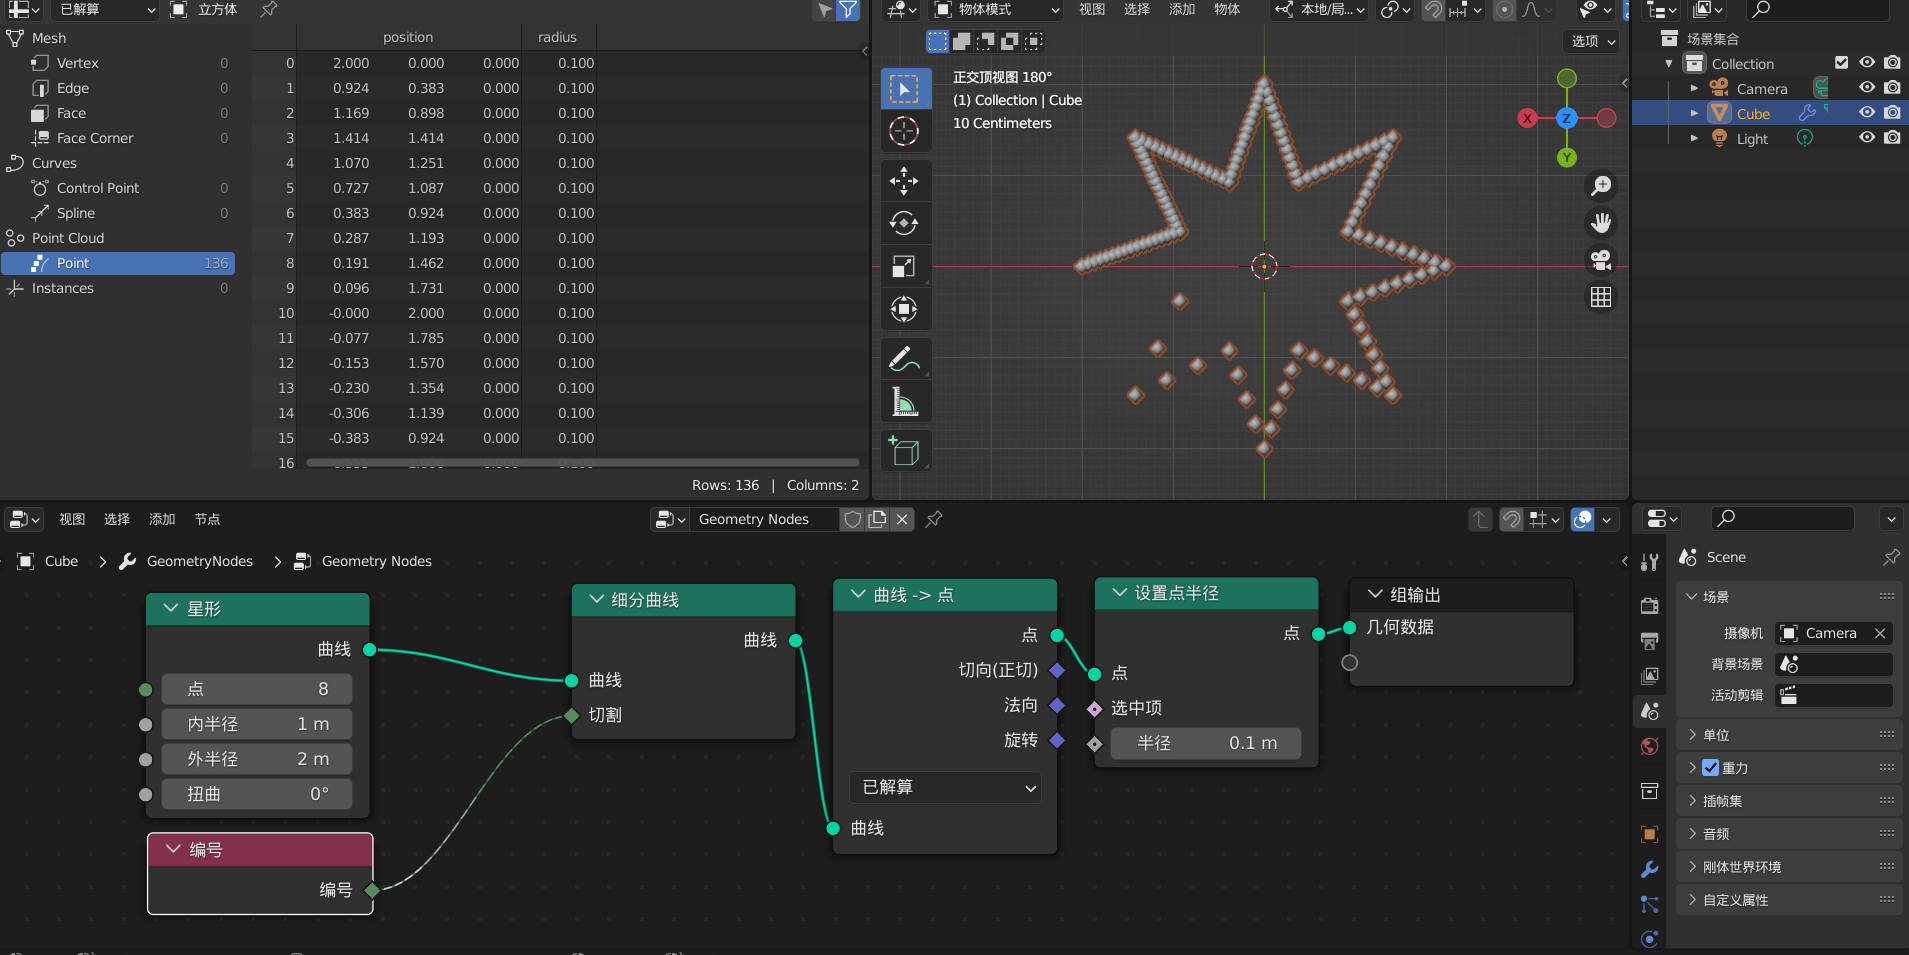The width and height of the screenshot is (1909, 955).
Task: Hide the Camera object with eye icon
Action: (x=1866, y=88)
